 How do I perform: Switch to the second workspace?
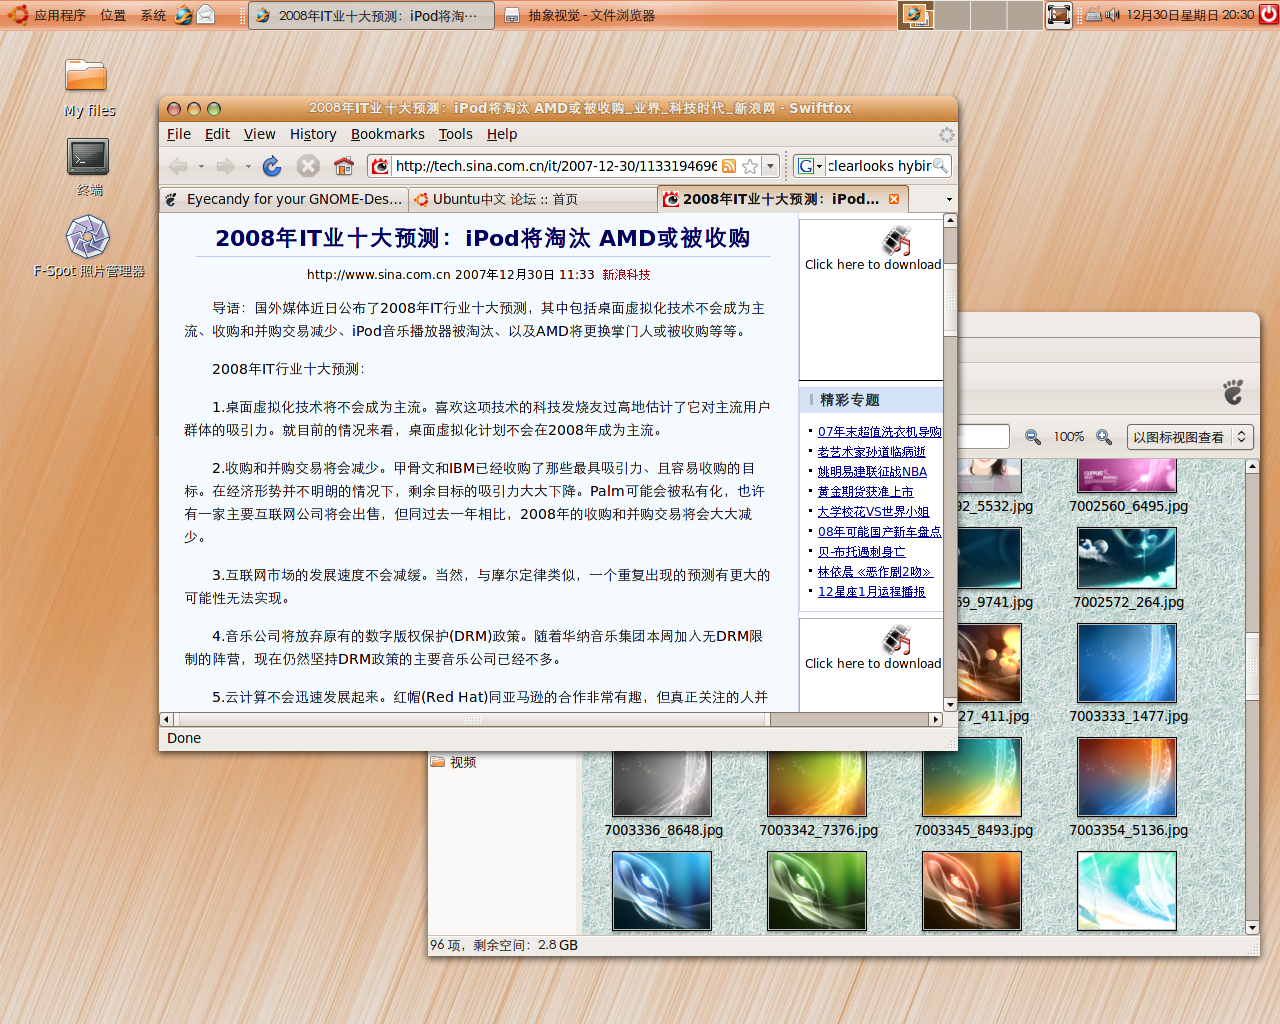[x=952, y=15]
